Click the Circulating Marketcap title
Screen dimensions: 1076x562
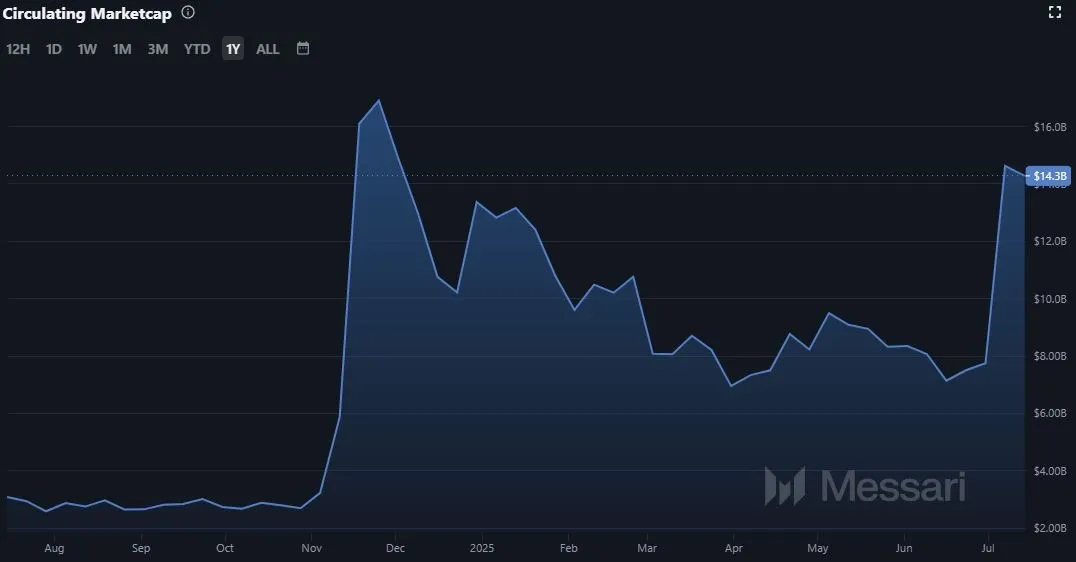click(x=87, y=13)
